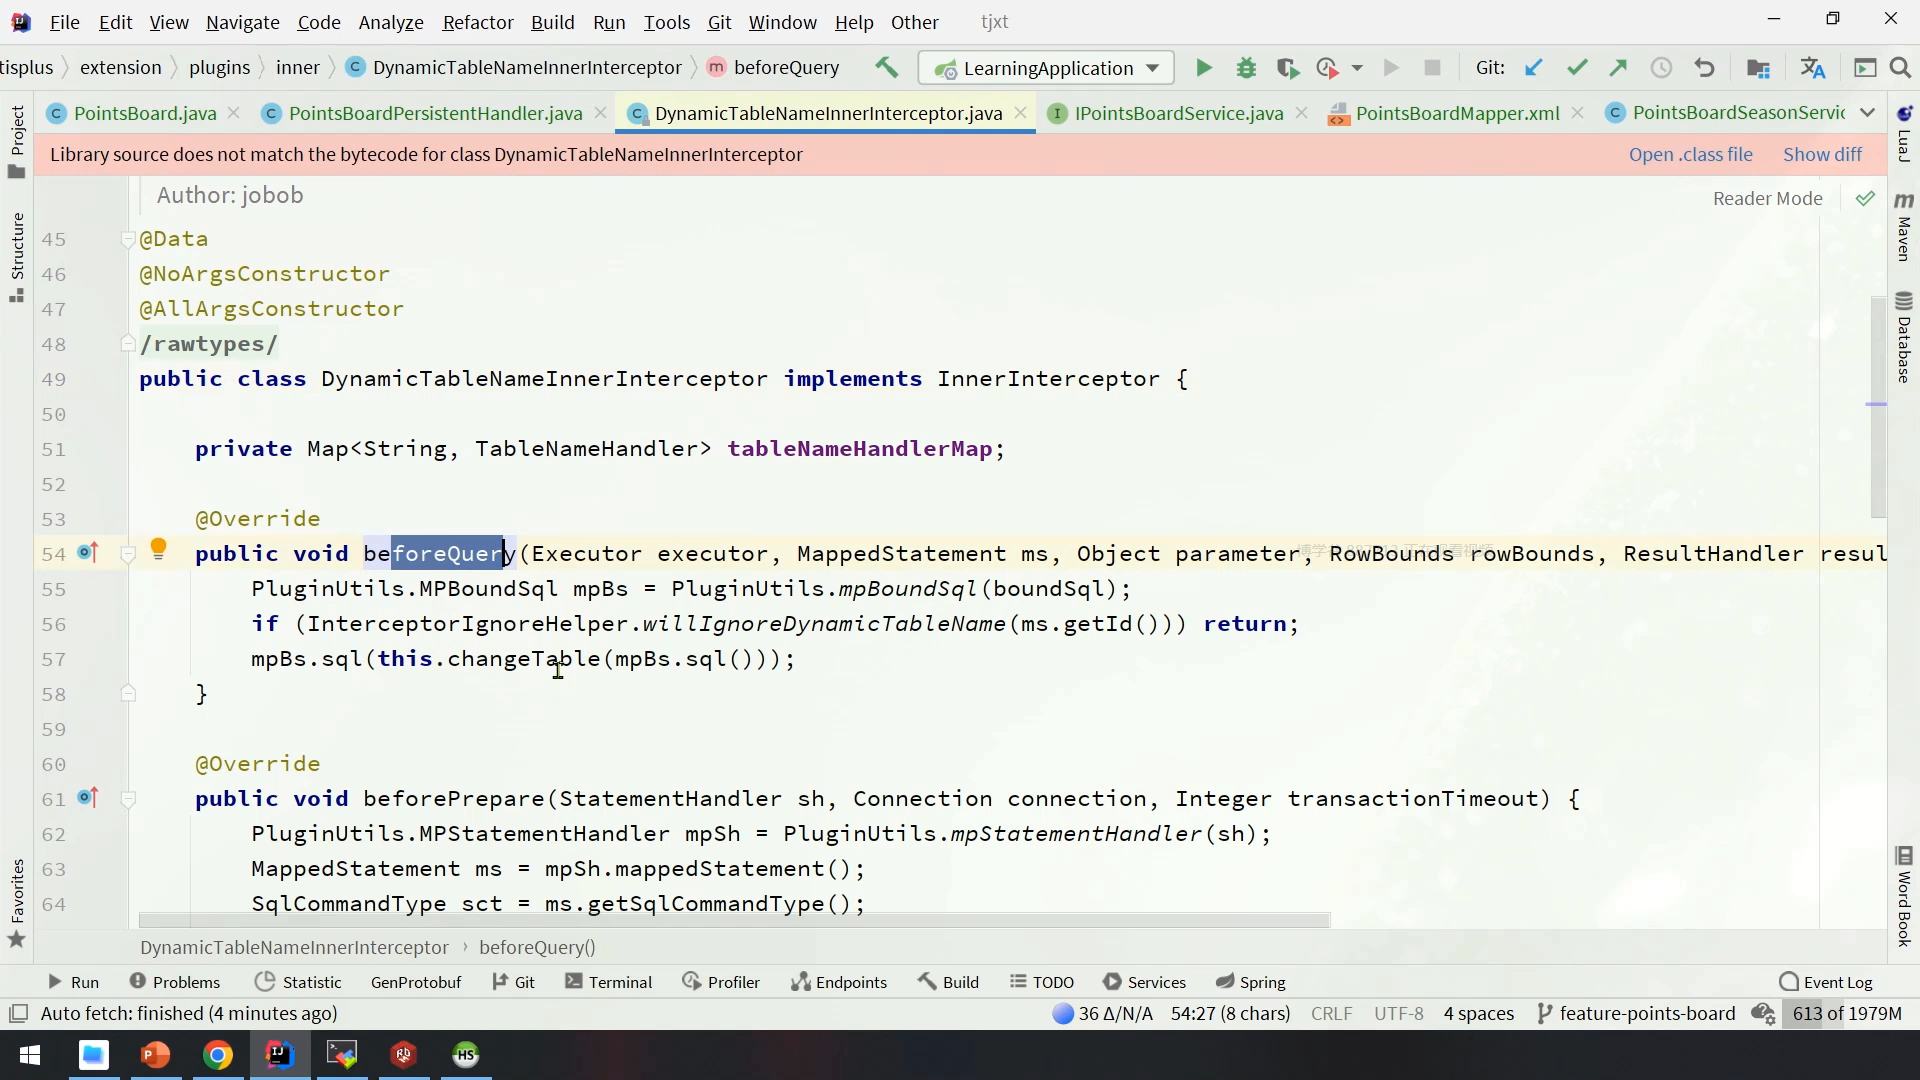
Task: Click Git update project arrow
Action: 1533,68
